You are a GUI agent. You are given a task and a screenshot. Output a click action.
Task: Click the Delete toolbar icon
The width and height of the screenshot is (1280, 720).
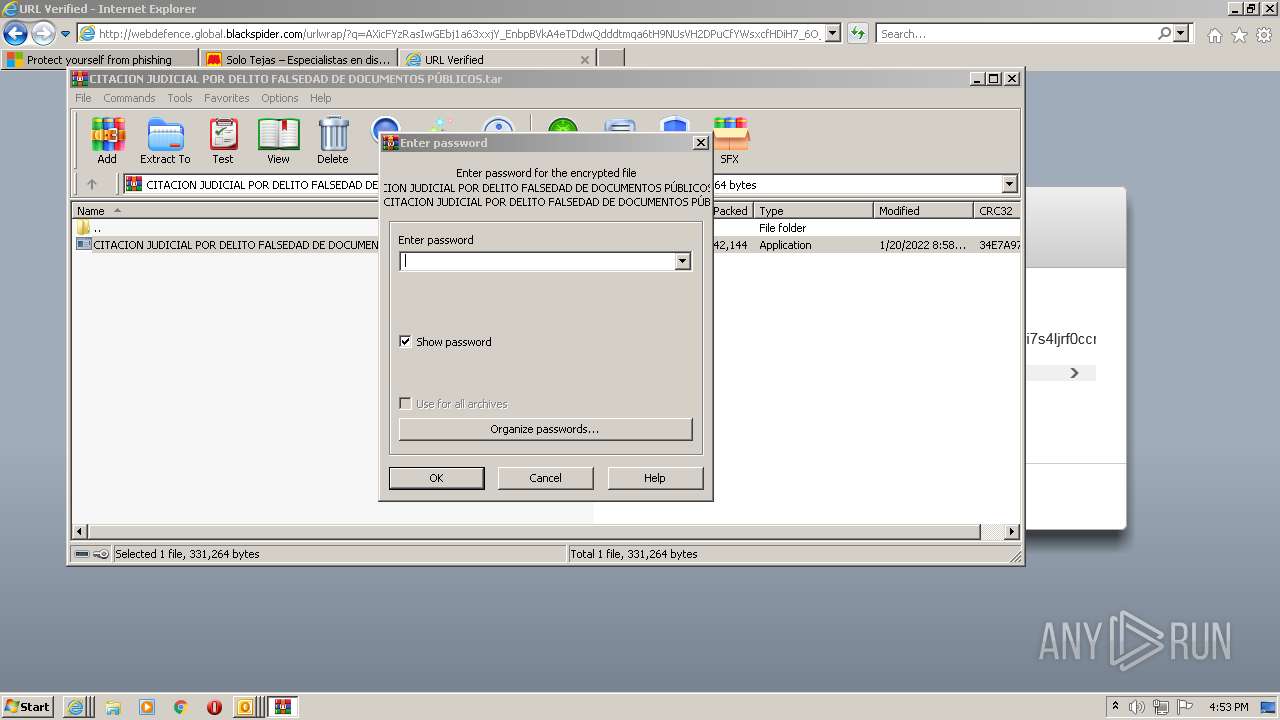click(x=333, y=141)
